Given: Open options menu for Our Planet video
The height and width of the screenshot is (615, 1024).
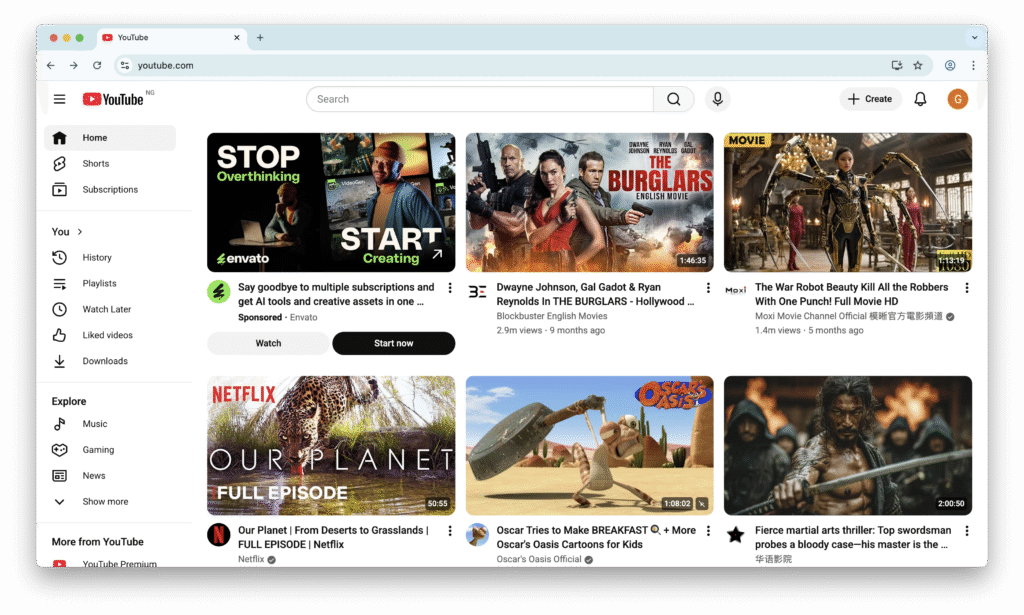Looking at the screenshot, I should tap(450, 531).
